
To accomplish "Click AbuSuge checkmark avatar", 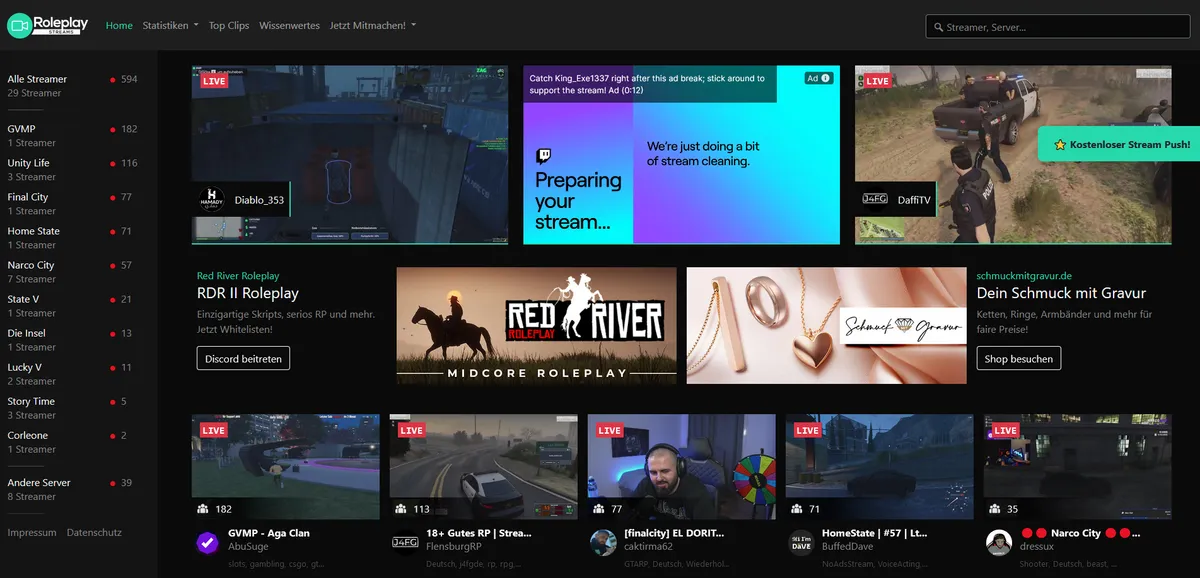I will coord(208,542).
